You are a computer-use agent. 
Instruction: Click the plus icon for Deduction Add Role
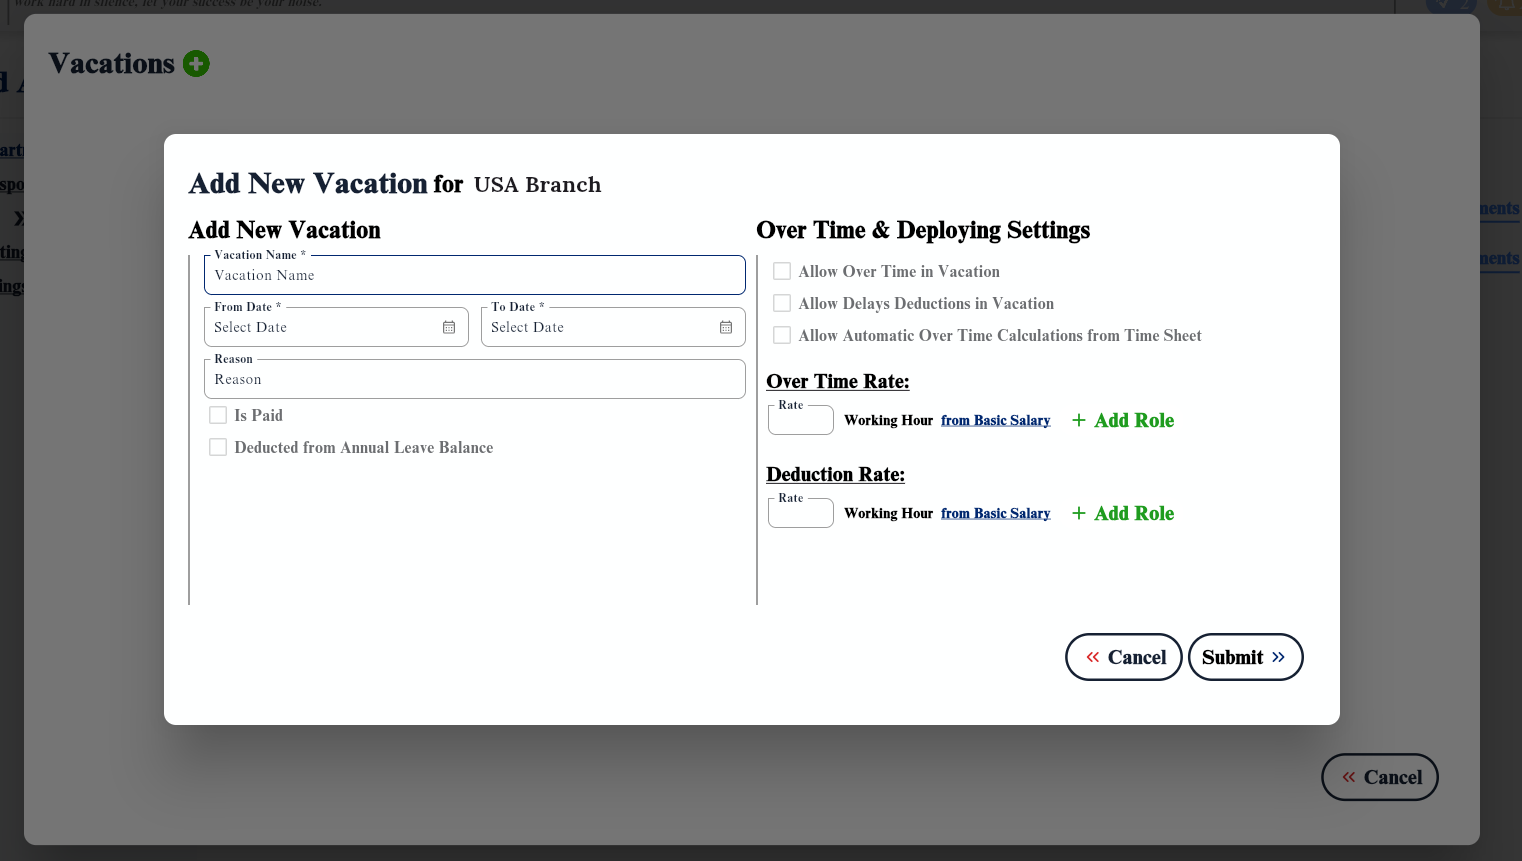1079,514
